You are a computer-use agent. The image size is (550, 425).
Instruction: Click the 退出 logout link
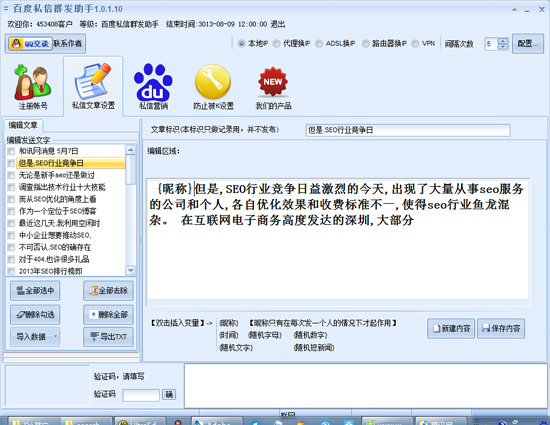click(x=278, y=24)
